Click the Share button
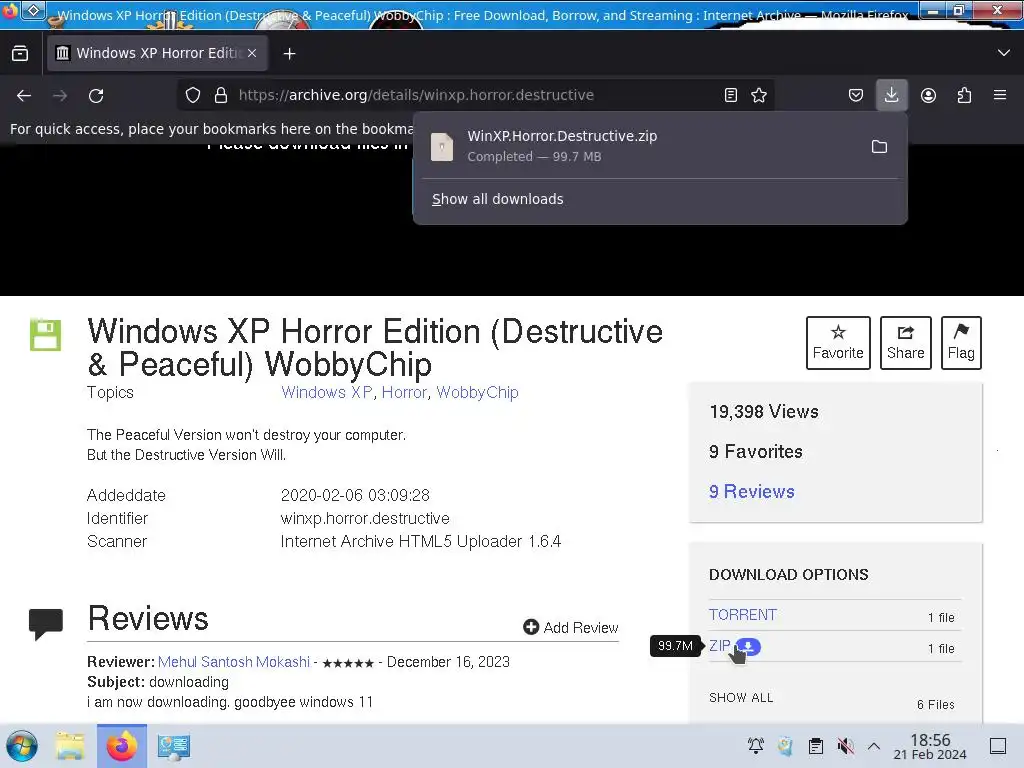1024x768 pixels. click(905, 343)
